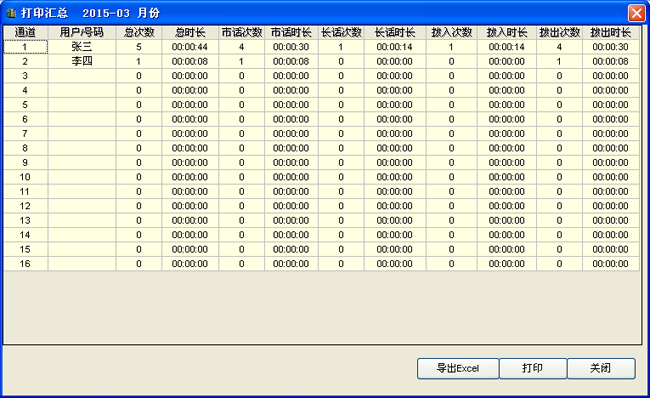The image size is (650, 398).
Task: Click the 长话时长 column header
Action: tap(395, 32)
